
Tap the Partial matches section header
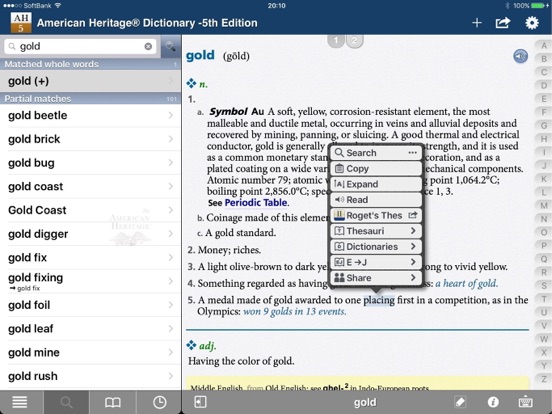(90, 99)
